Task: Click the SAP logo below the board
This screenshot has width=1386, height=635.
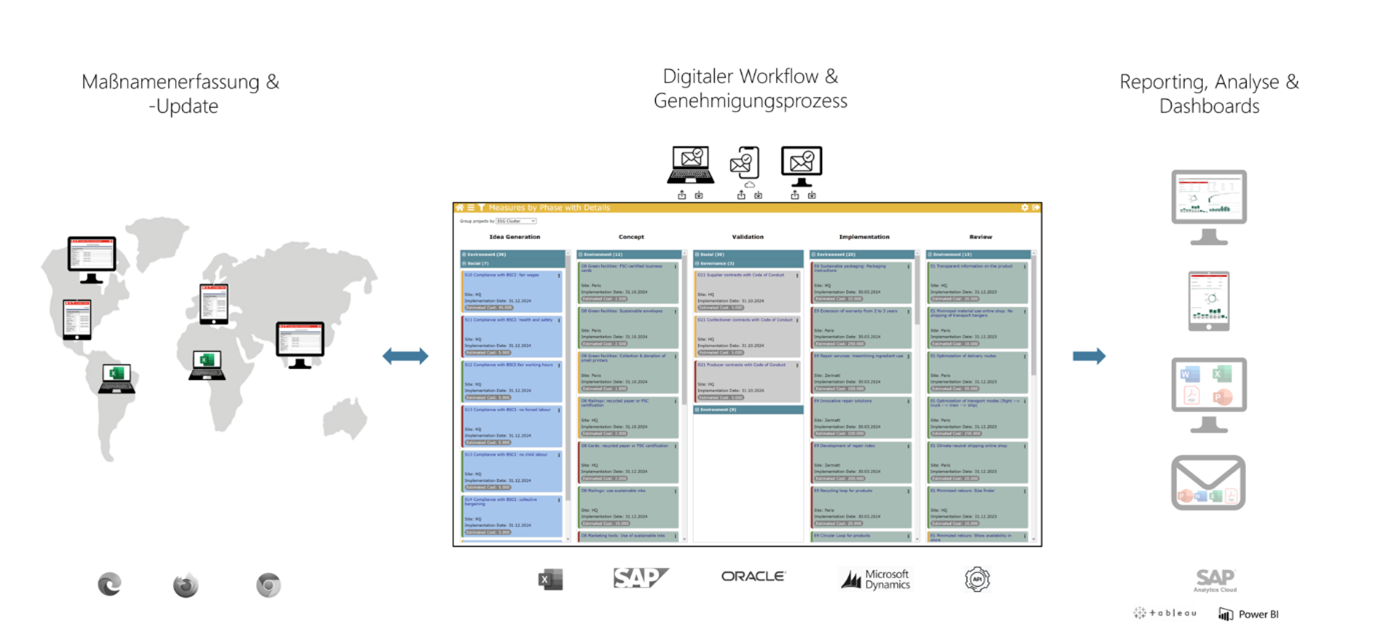Action: pyautogui.click(x=640, y=578)
